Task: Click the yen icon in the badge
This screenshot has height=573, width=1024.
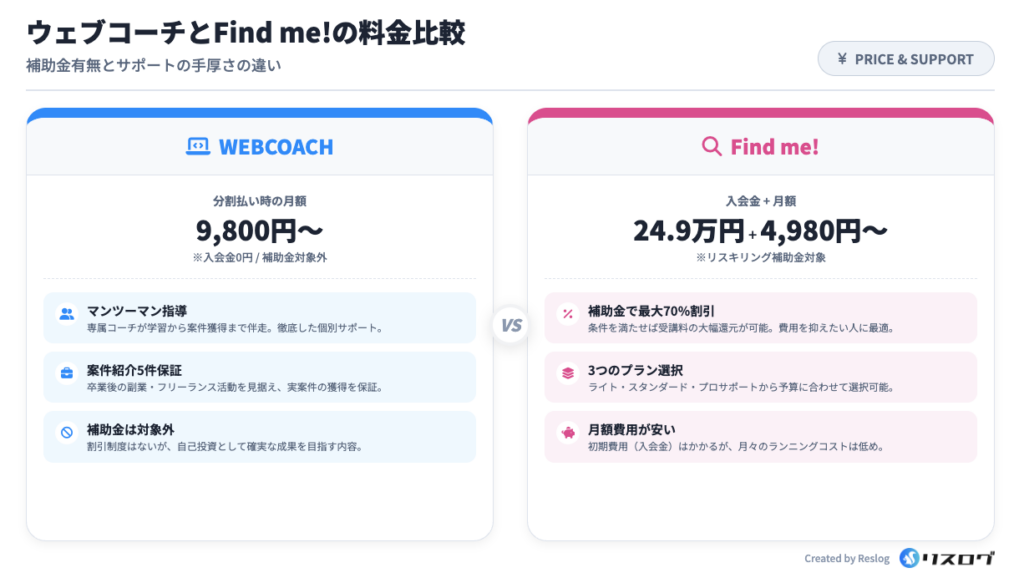Action: 842,59
